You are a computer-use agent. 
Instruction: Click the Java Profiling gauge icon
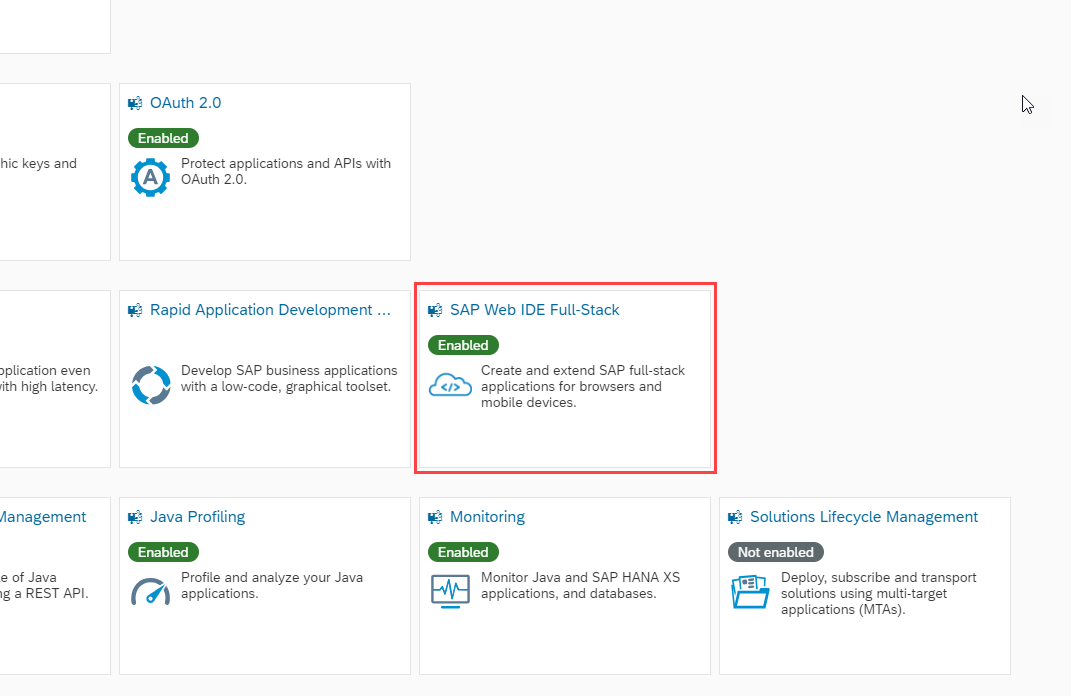coord(150,591)
